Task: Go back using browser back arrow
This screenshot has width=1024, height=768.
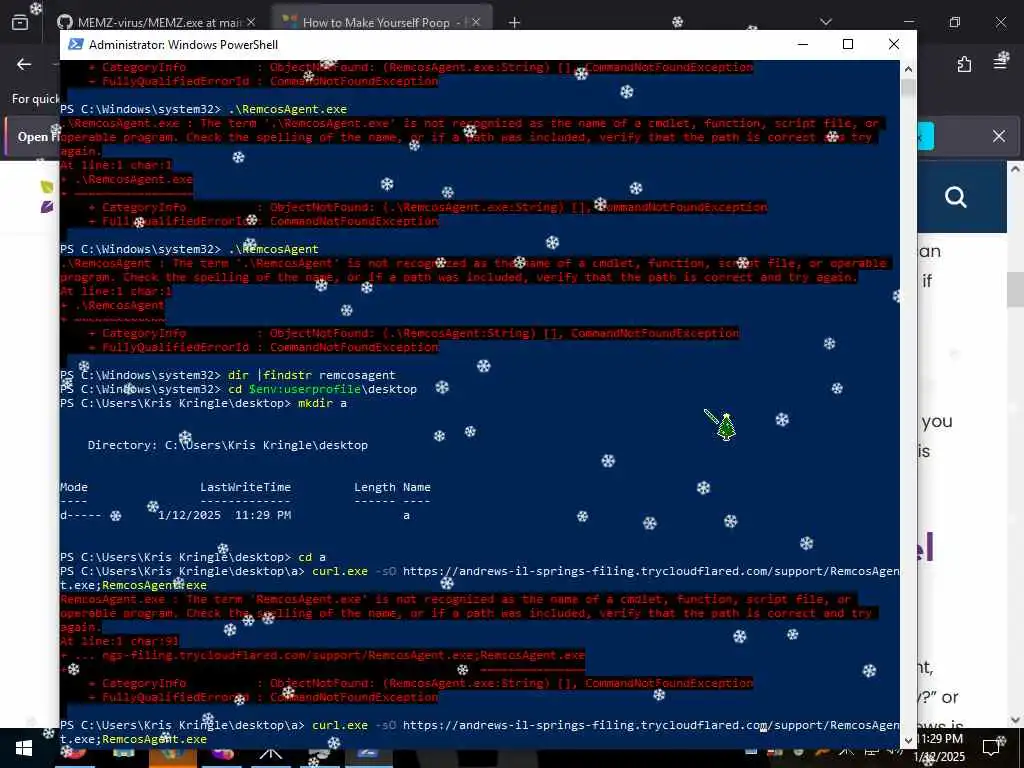Action: point(24,64)
